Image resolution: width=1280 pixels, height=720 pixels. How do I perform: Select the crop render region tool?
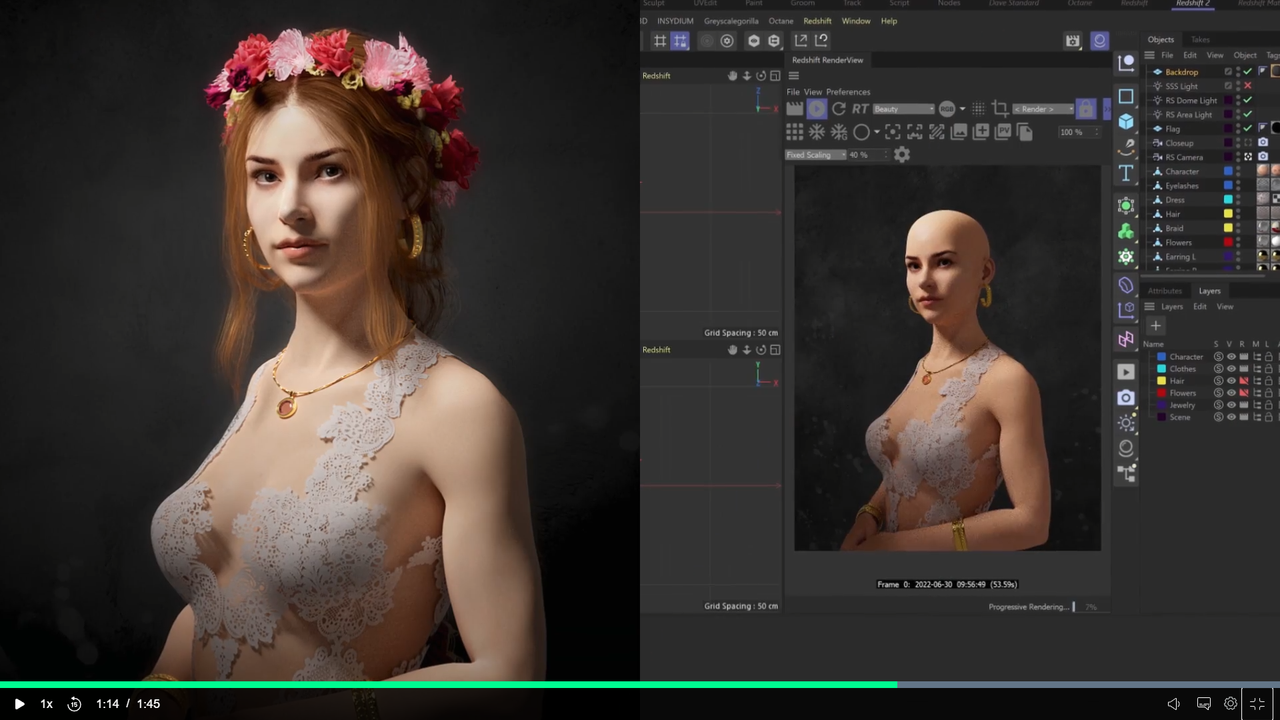click(x=999, y=109)
